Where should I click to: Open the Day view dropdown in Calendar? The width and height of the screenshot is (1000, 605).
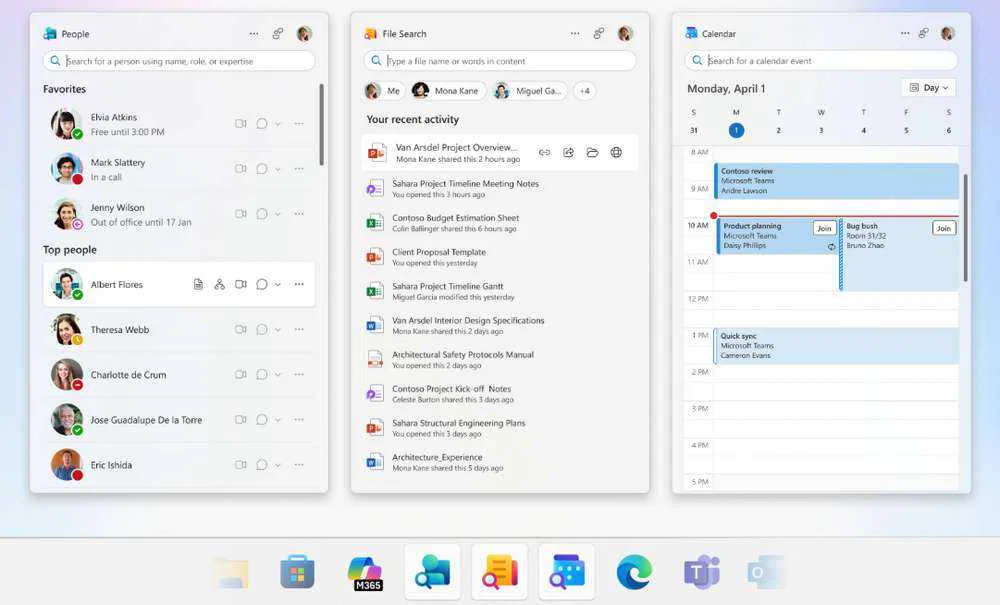tap(928, 88)
